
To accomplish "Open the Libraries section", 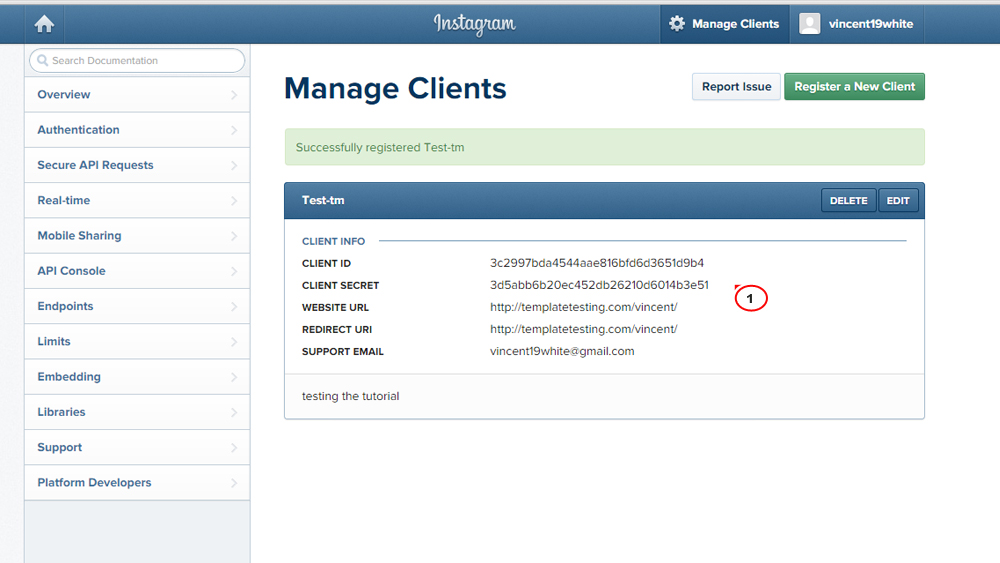I will point(137,412).
